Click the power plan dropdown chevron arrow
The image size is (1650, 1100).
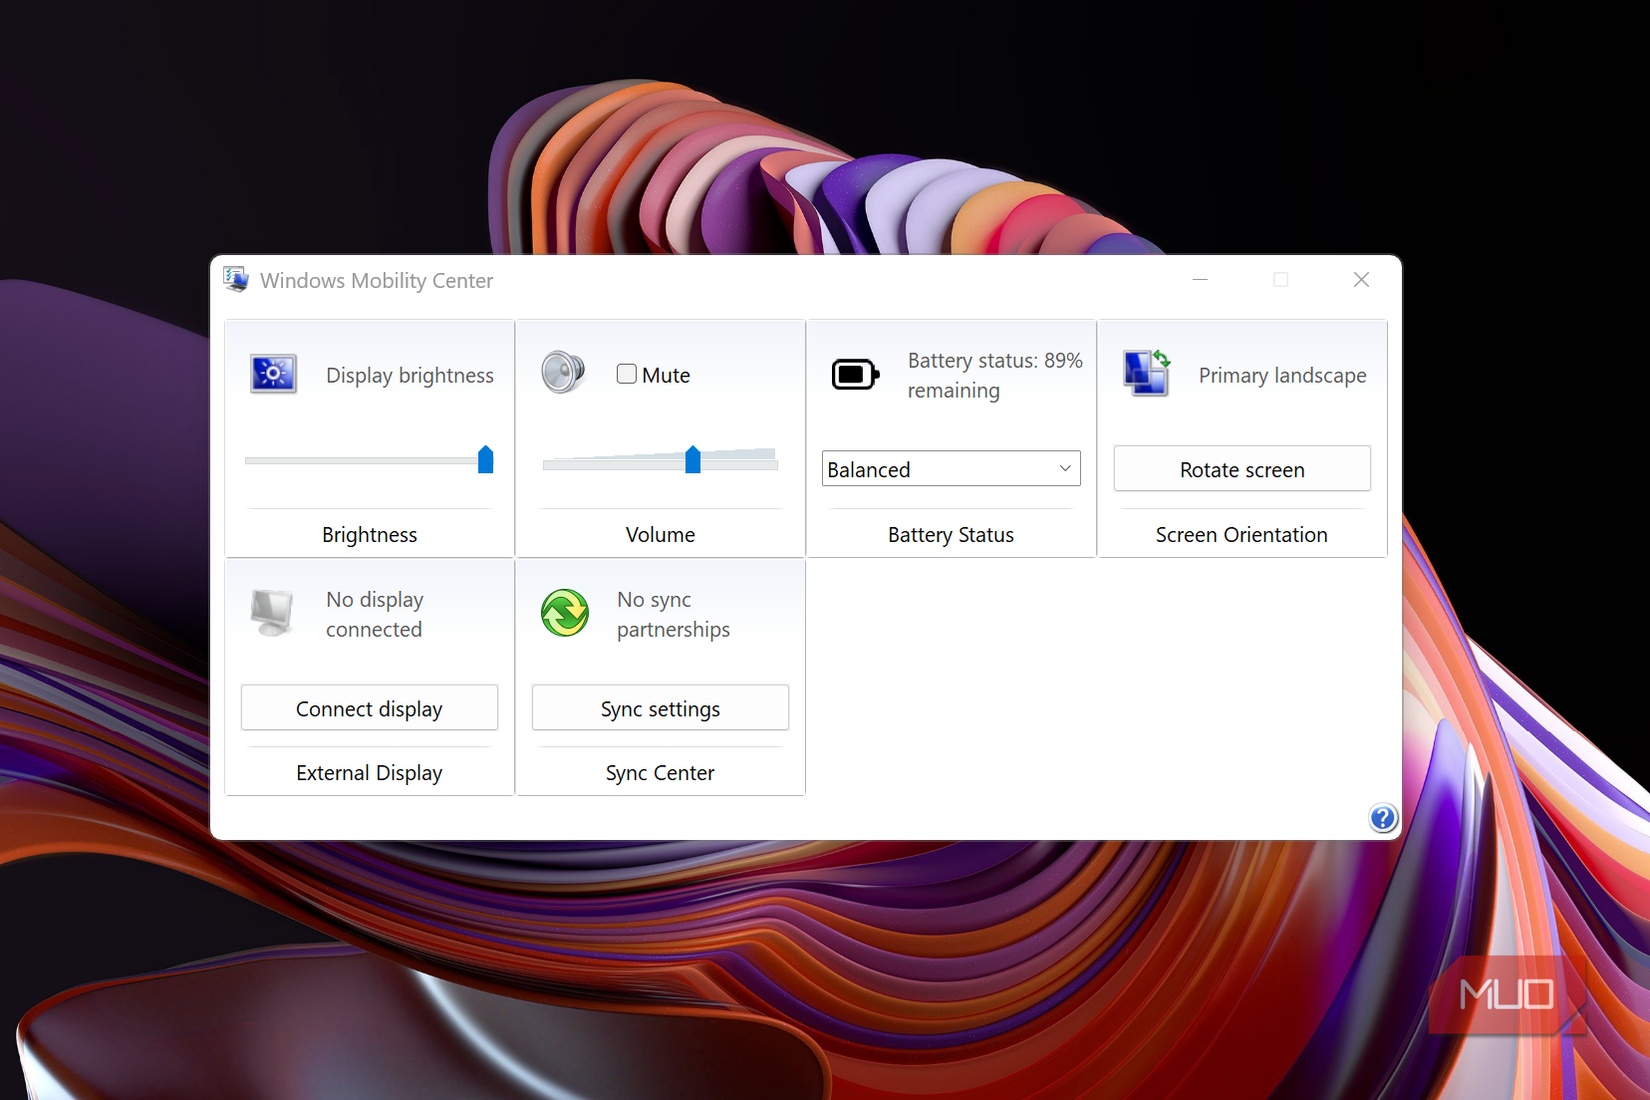pyautogui.click(x=1065, y=468)
